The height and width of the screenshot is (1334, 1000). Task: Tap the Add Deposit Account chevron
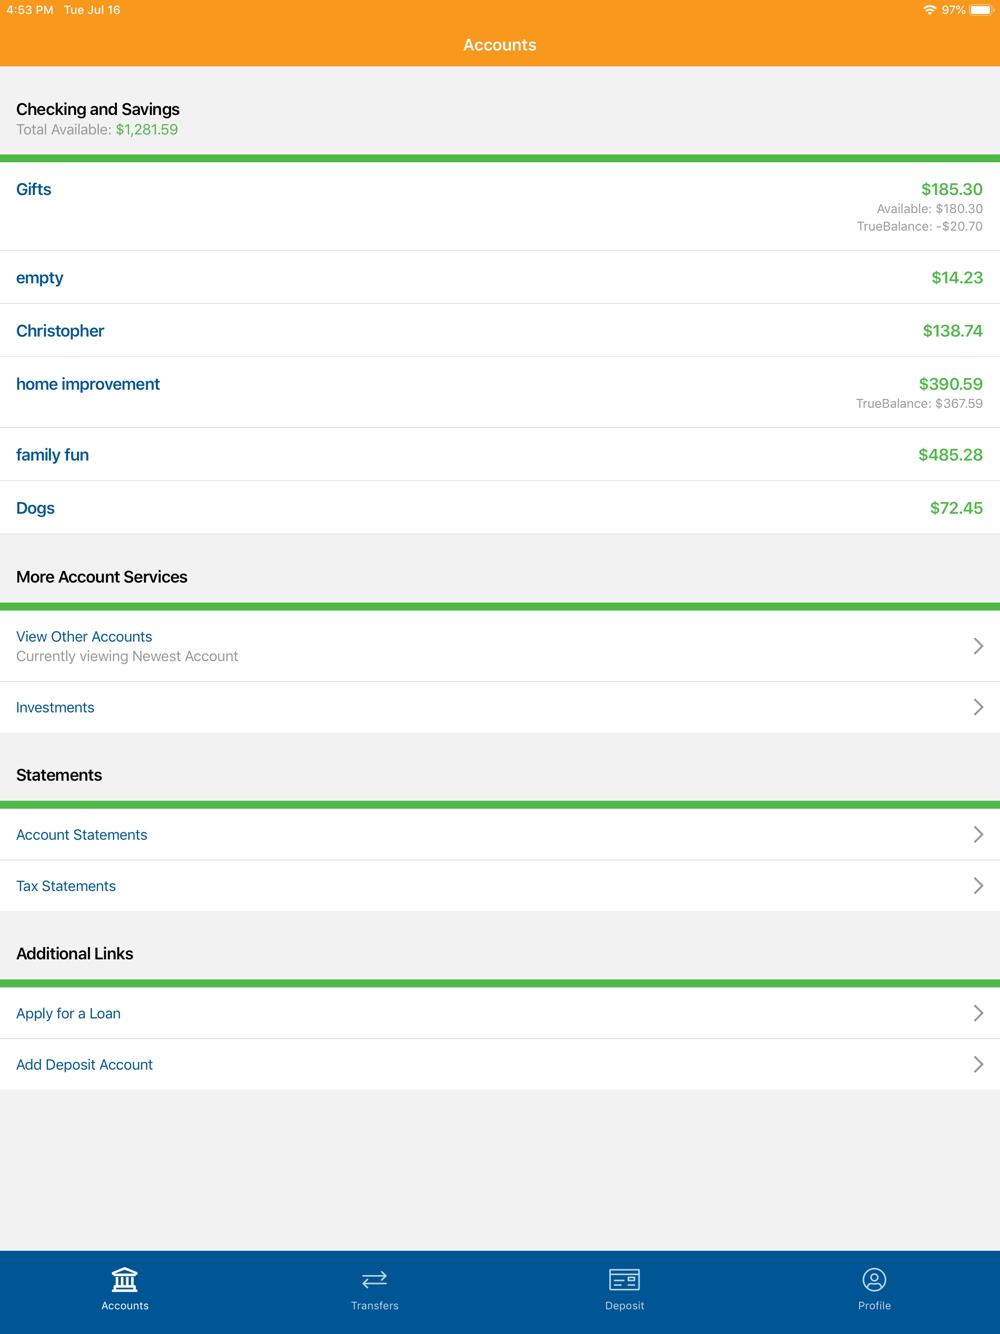[x=978, y=1065]
